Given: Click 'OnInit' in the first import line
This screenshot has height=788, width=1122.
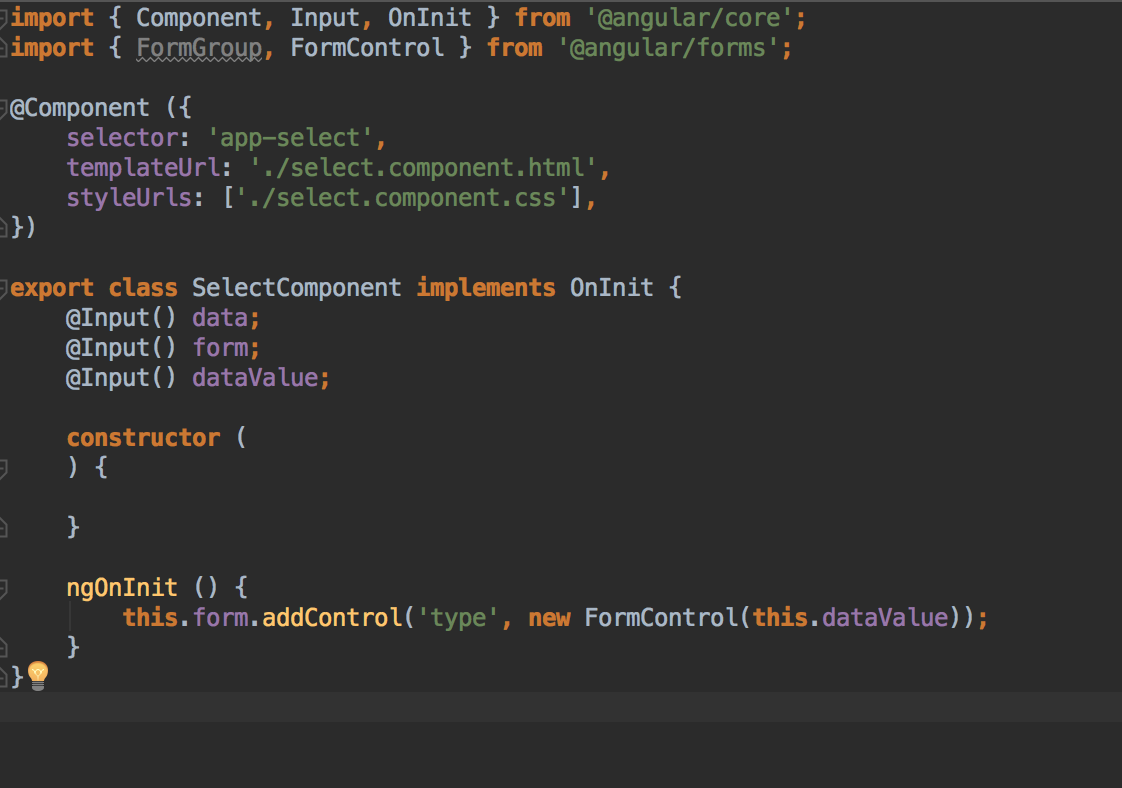Looking at the screenshot, I should point(429,18).
